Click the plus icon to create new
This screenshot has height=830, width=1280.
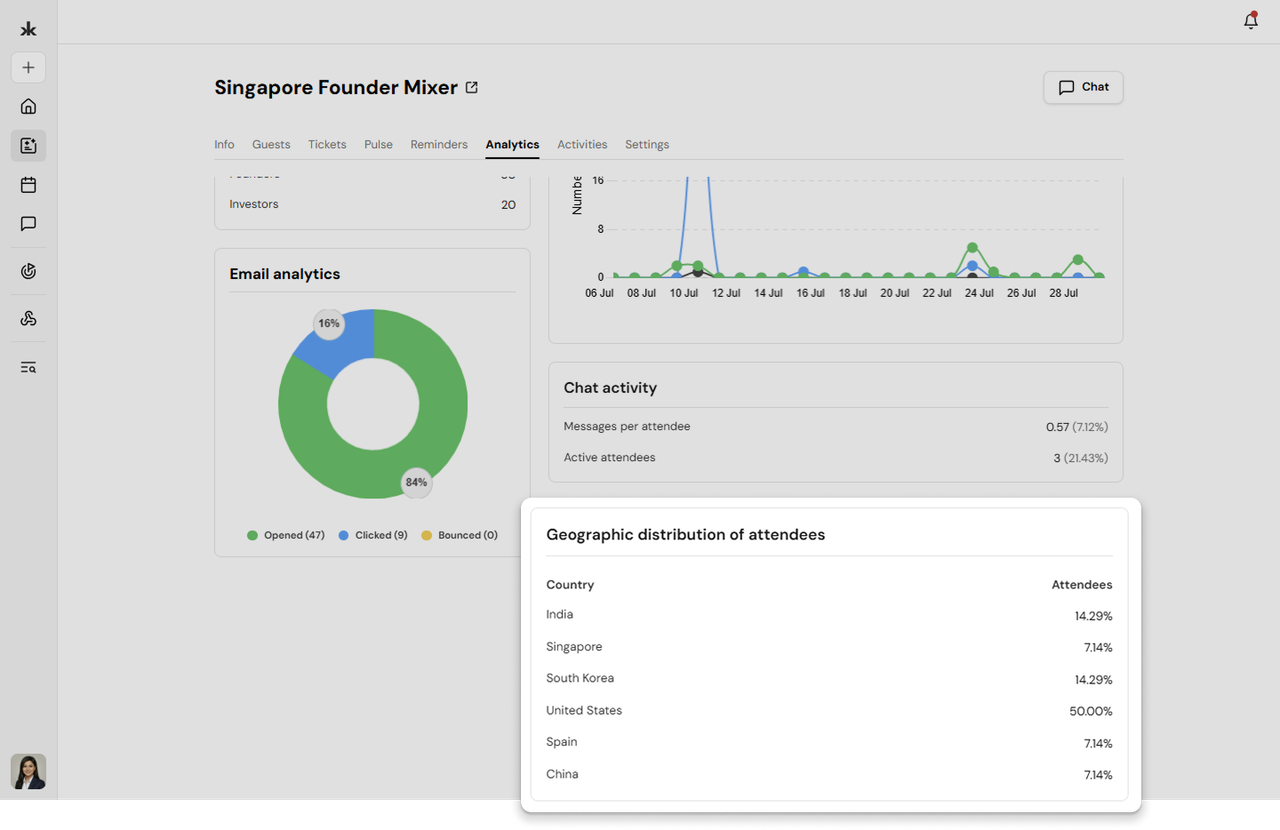coord(28,68)
